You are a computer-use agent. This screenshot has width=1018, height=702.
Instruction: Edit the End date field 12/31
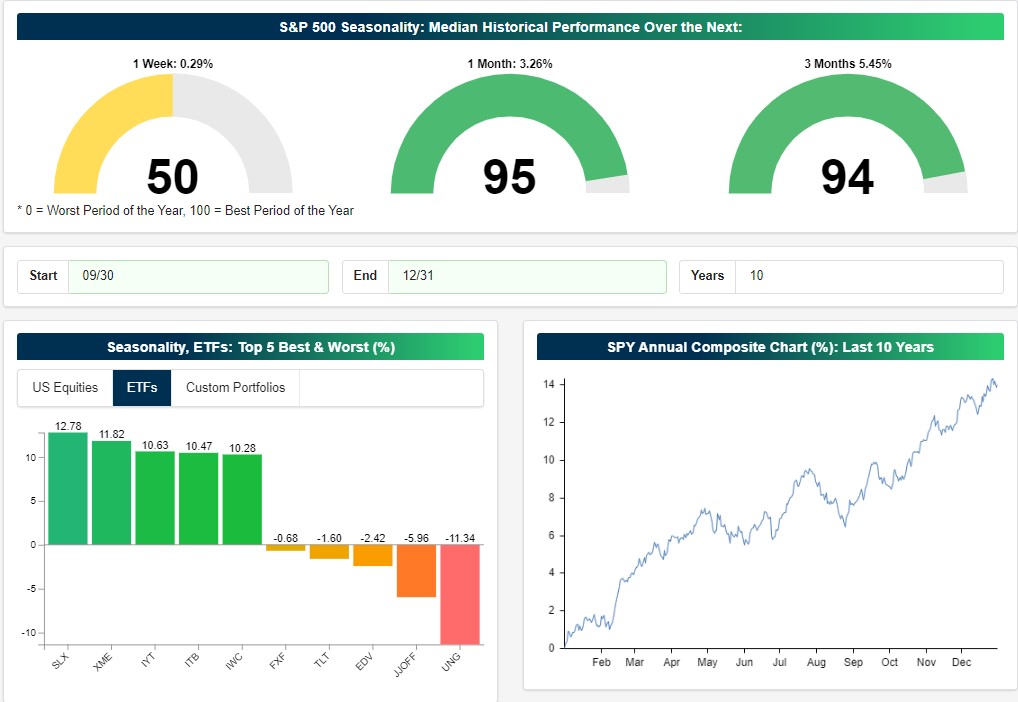point(527,276)
